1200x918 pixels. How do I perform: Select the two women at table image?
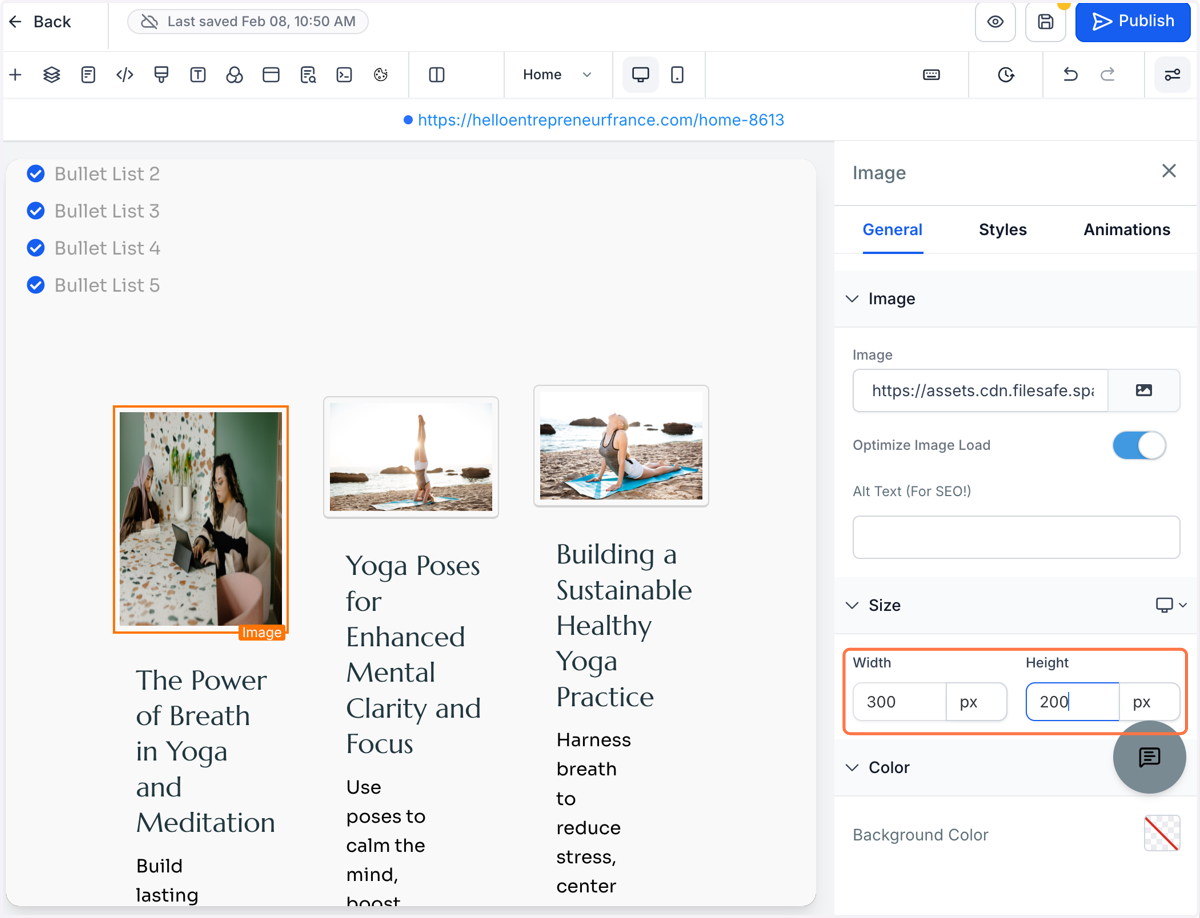coord(201,519)
